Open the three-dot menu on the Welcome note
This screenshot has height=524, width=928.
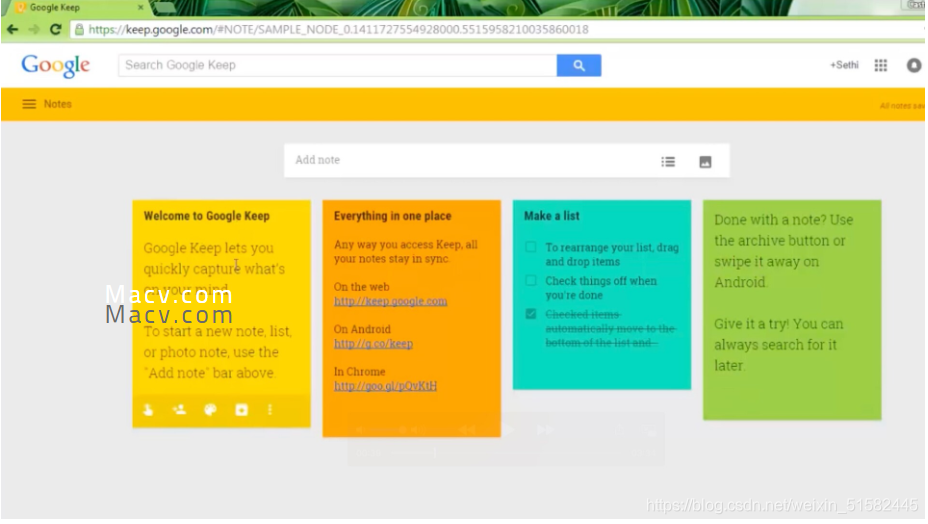point(270,410)
